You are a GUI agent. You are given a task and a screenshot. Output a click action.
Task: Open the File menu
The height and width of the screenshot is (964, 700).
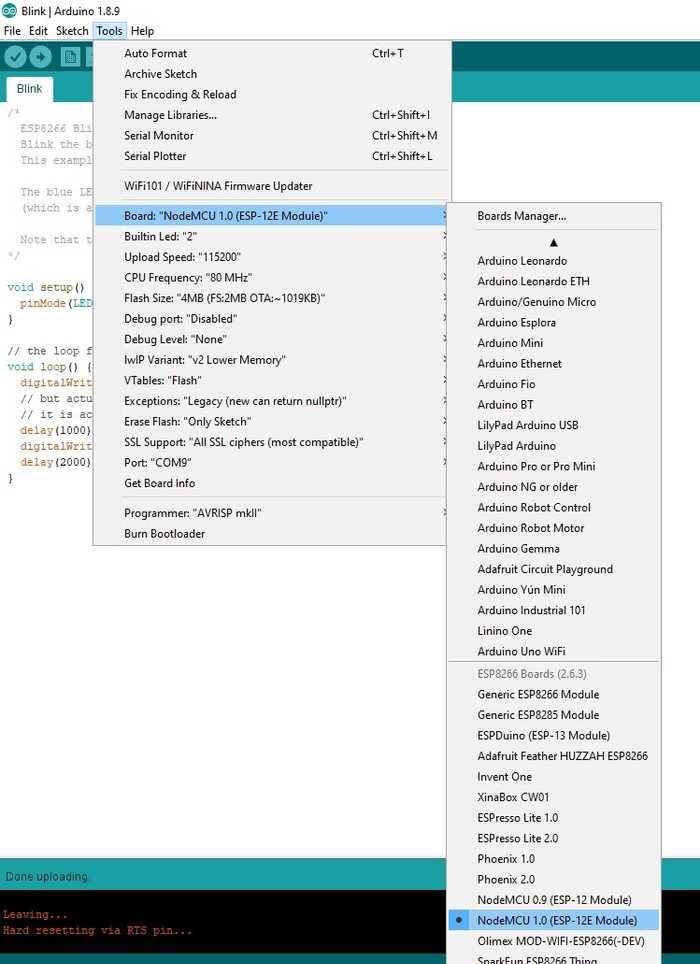12,31
